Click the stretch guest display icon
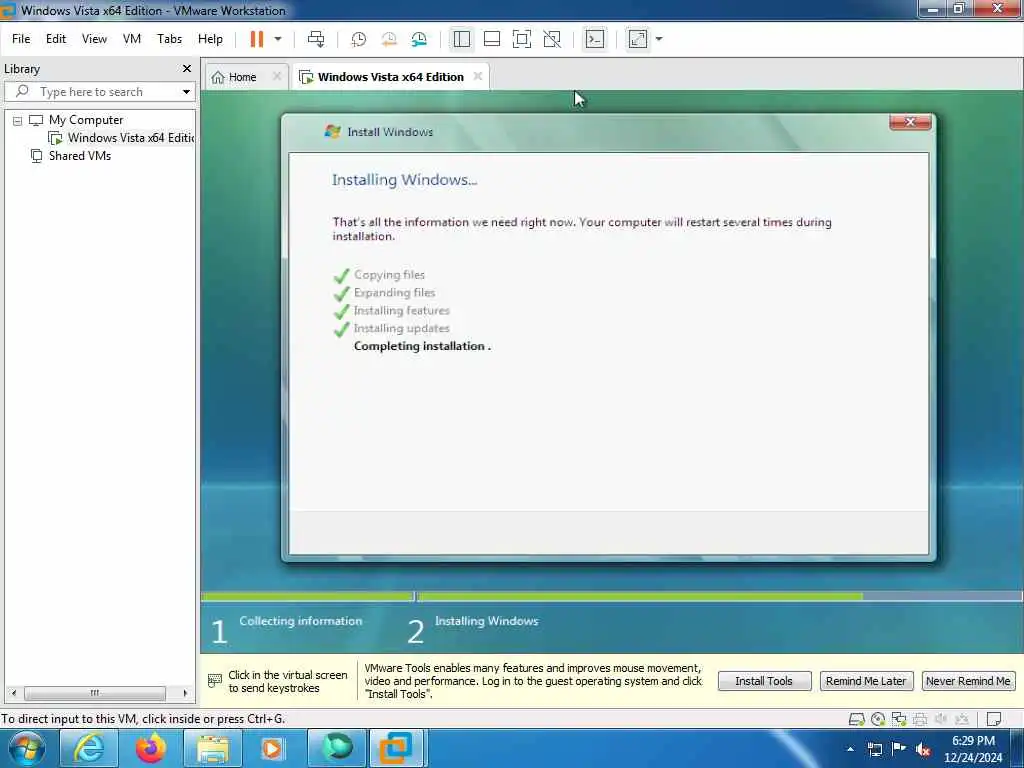This screenshot has width=1024, height=768. (638, 39)
